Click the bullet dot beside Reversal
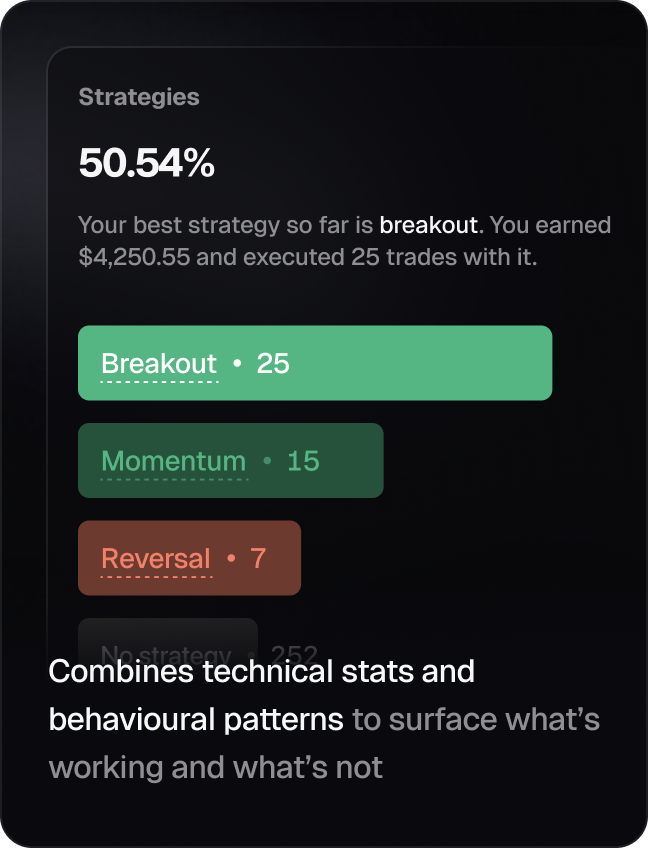648x848 pixels. point(231,558)
